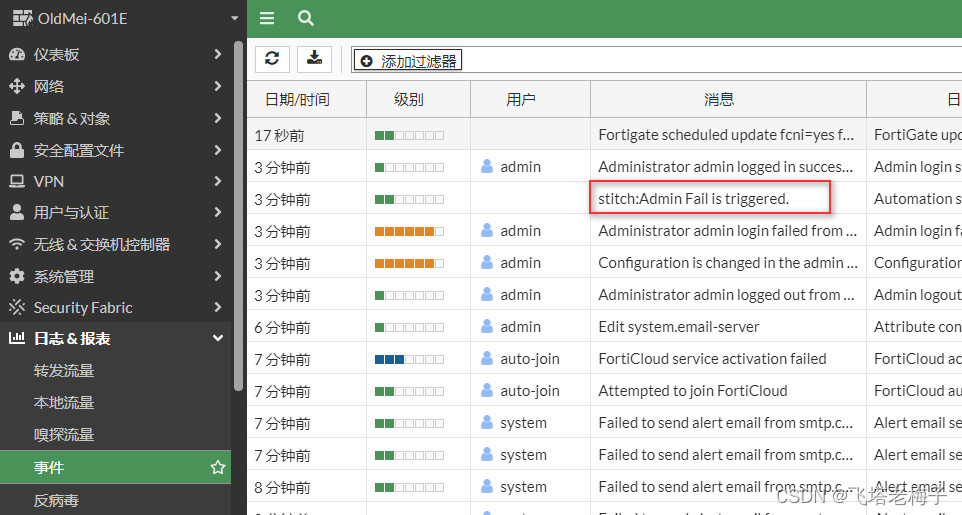This screenshot has height=515, width=962.
Task: Open the search magnifier icon
Action: tap(306, 18)
